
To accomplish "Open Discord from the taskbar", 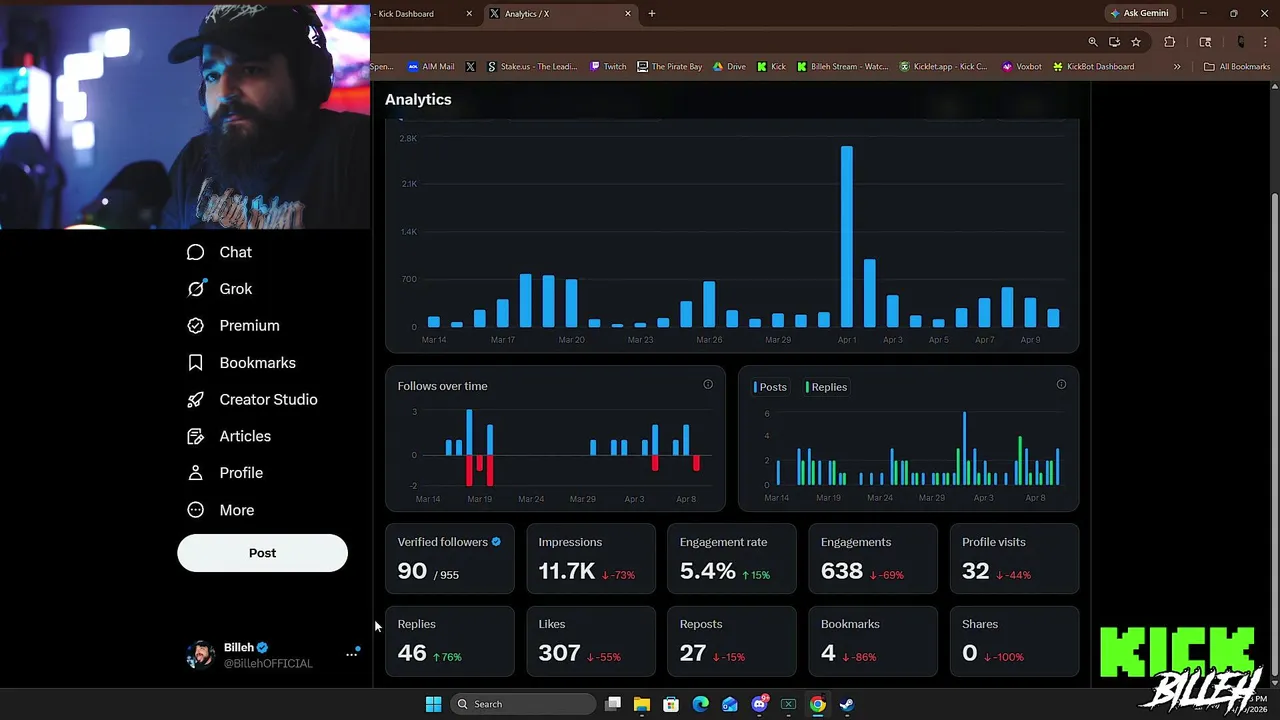I will [x=759, y=704].
